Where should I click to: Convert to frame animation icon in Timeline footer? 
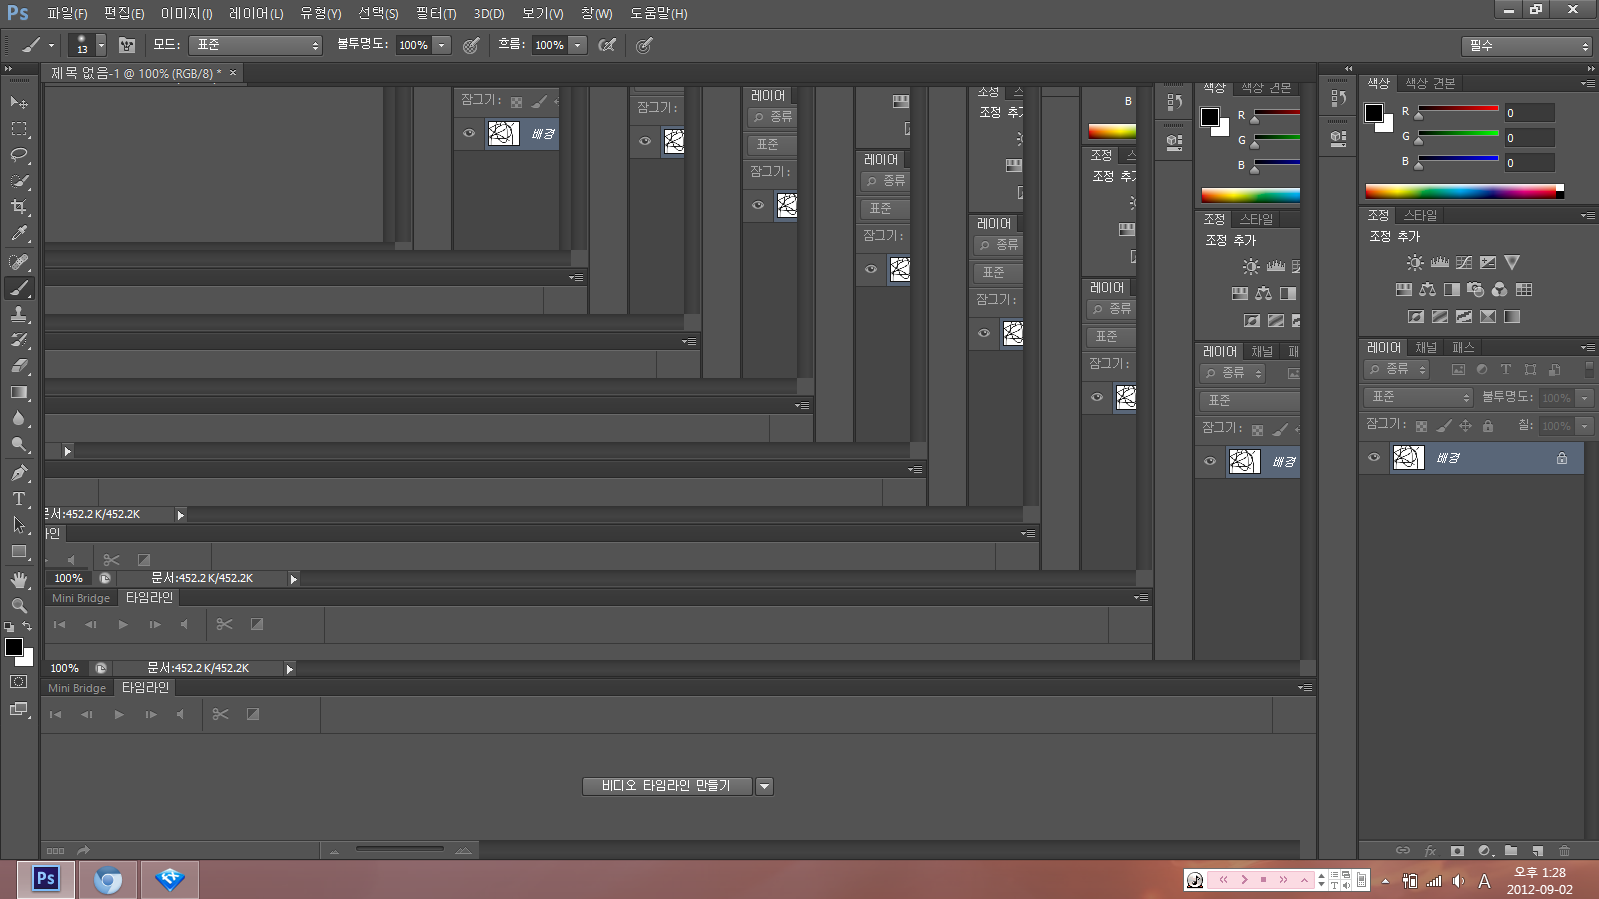[x=55, y=851]
